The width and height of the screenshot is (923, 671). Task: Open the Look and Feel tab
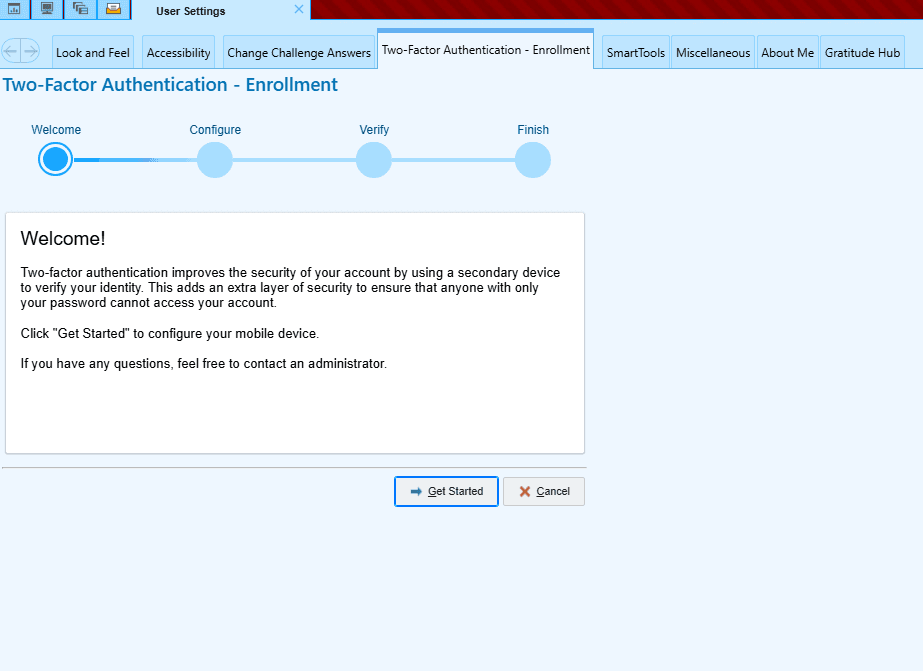click(x=93, y=53)
